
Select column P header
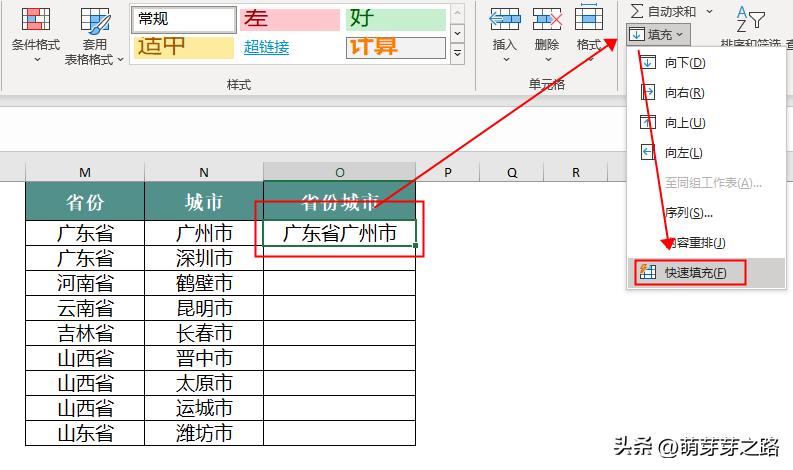point(448,172)
